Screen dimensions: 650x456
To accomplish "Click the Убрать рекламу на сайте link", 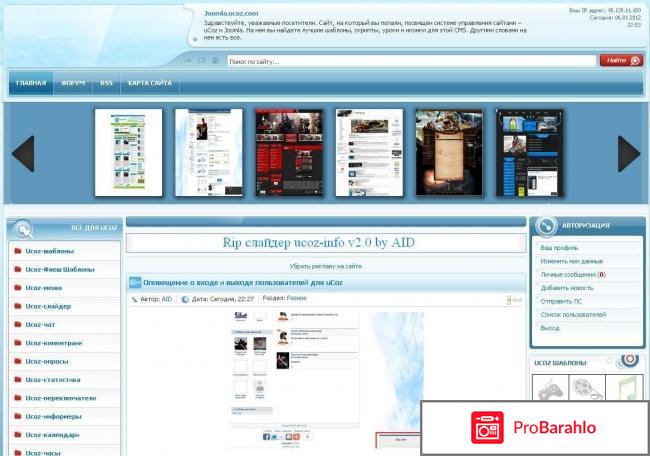I will (x=325, y=266).
